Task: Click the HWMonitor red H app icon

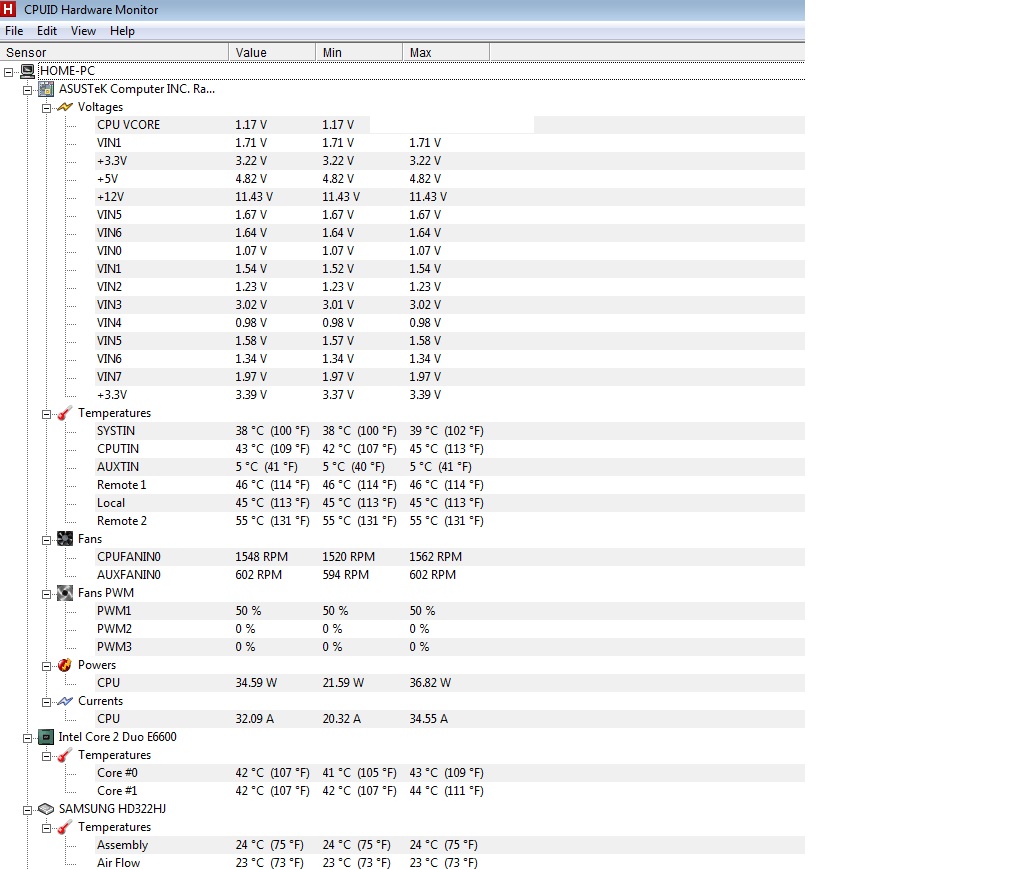Action: click(8, 9)
